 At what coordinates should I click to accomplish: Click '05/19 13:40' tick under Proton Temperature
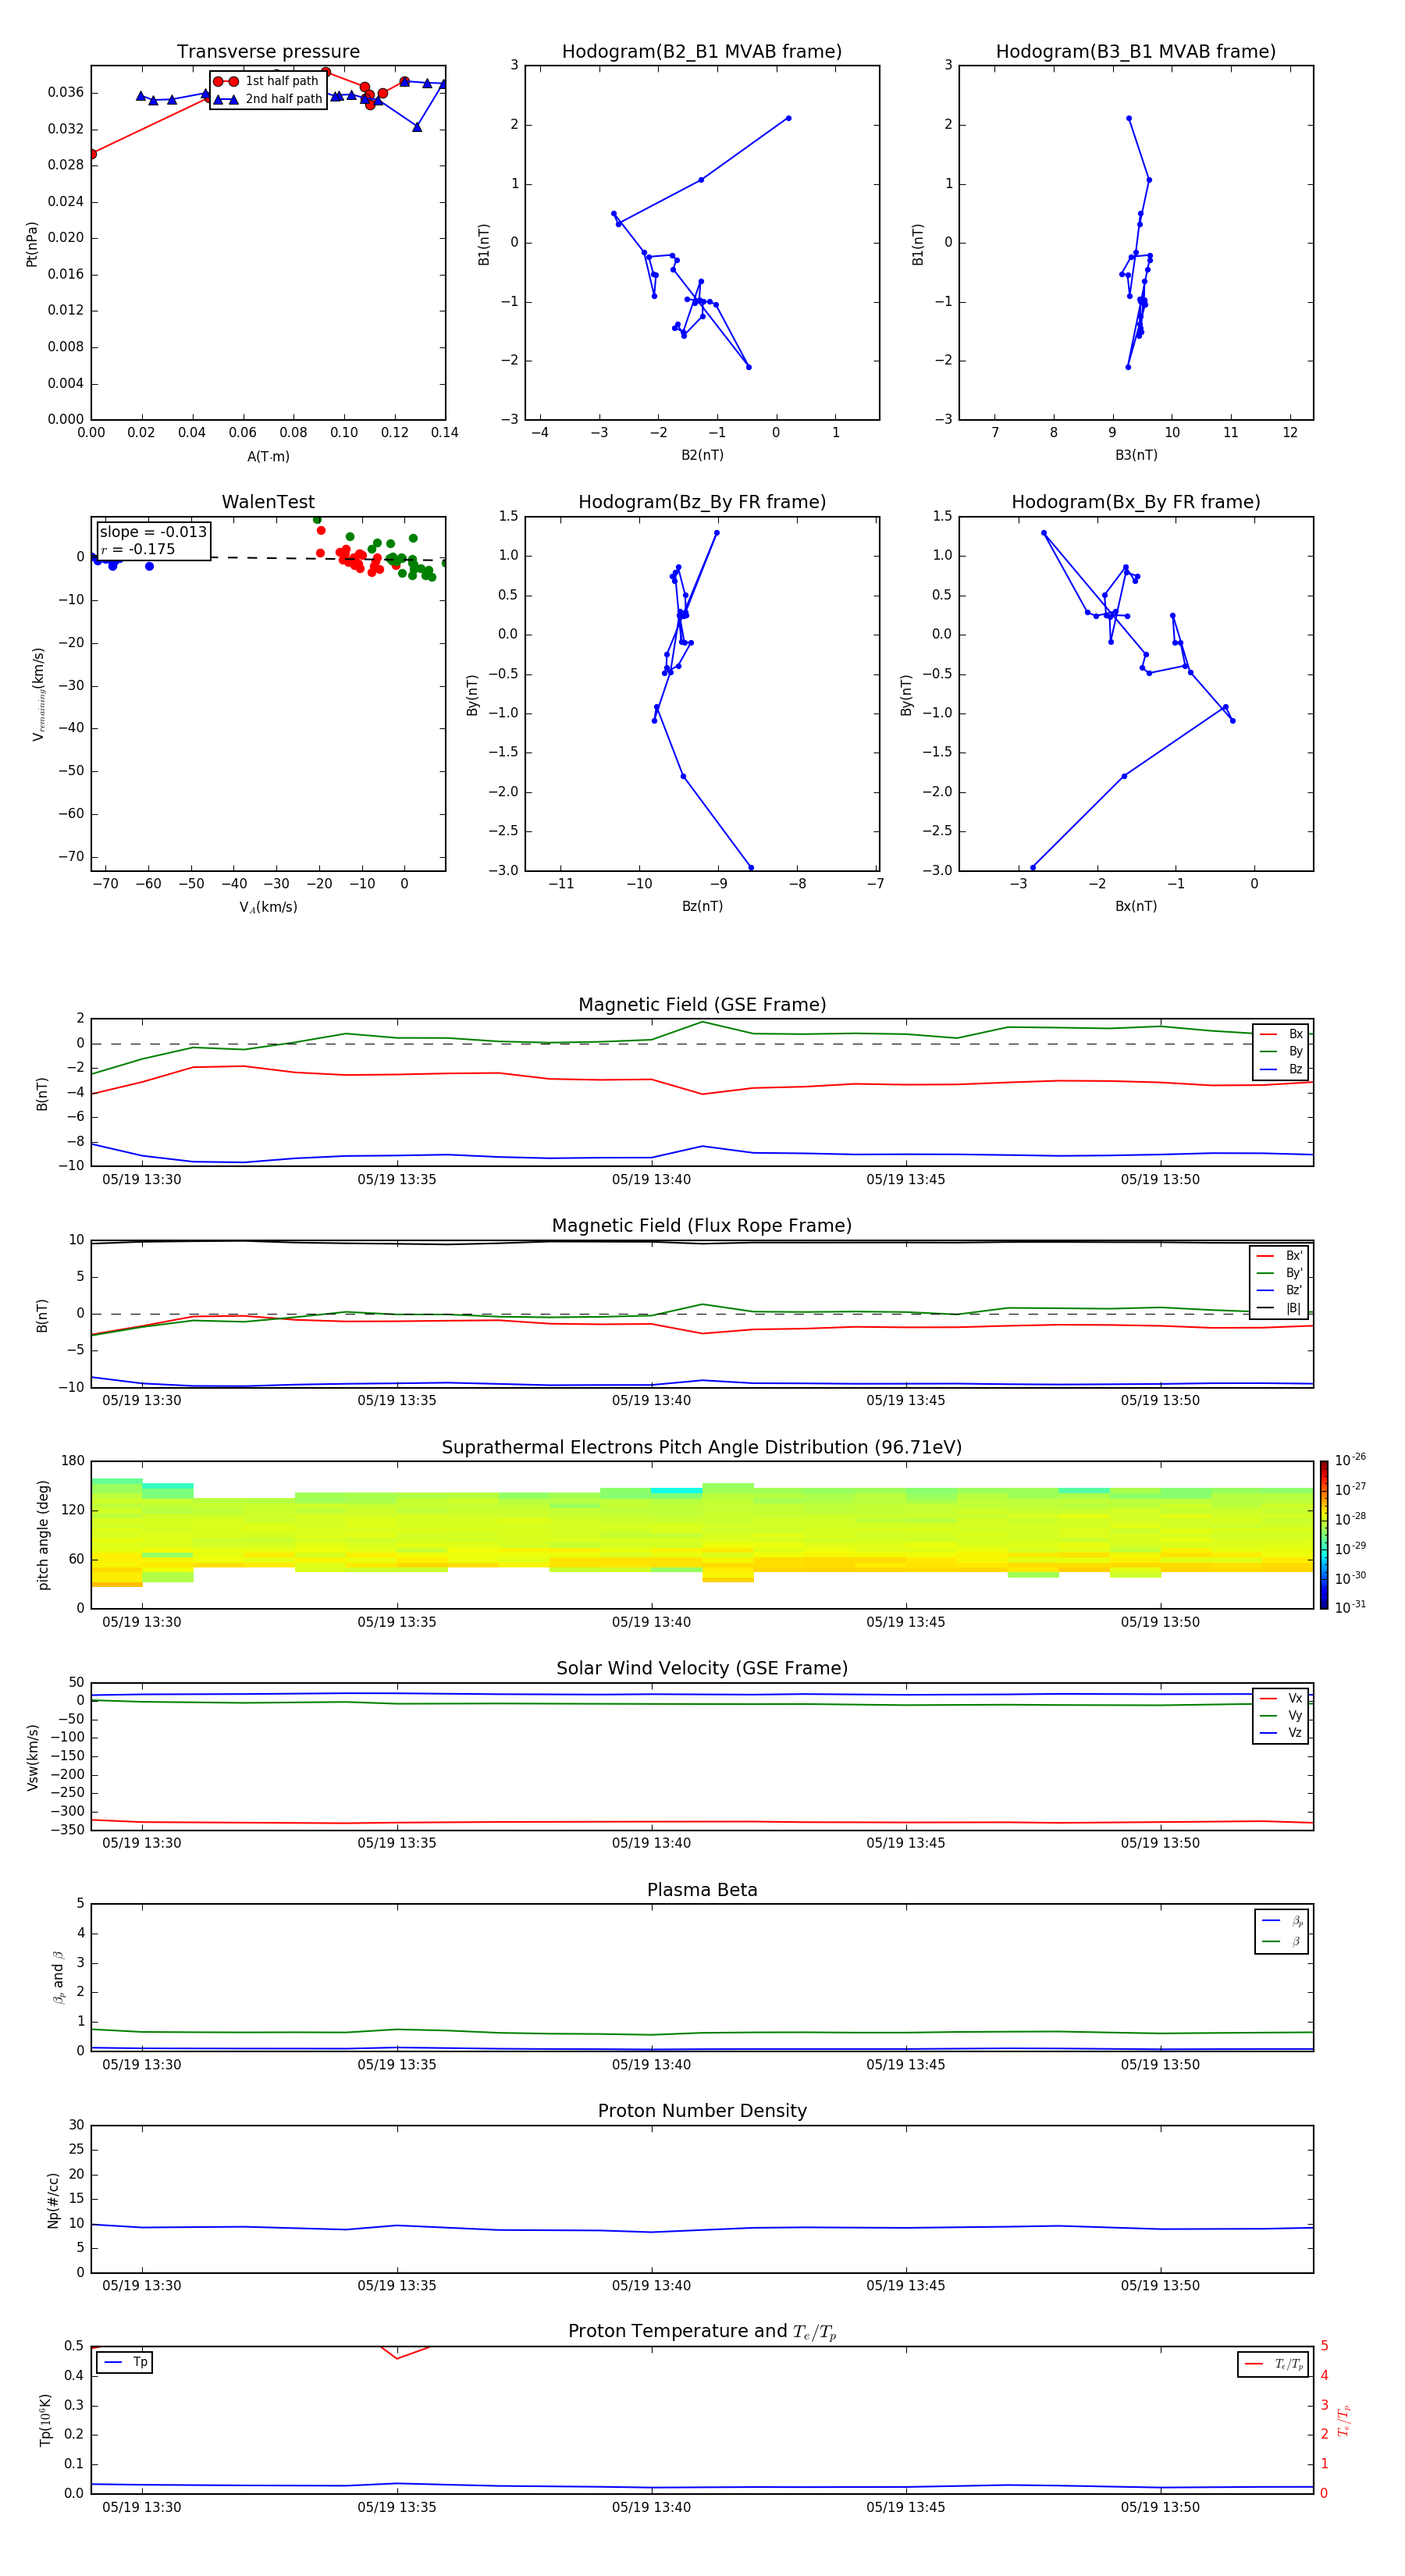coord(651,2507)
